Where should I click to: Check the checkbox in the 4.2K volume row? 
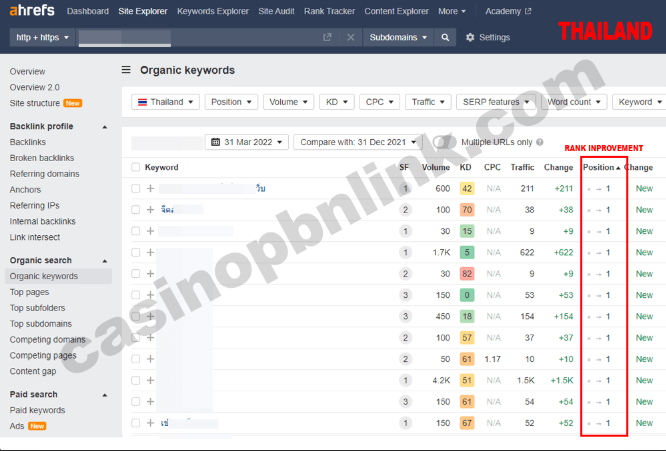[135, 380]
